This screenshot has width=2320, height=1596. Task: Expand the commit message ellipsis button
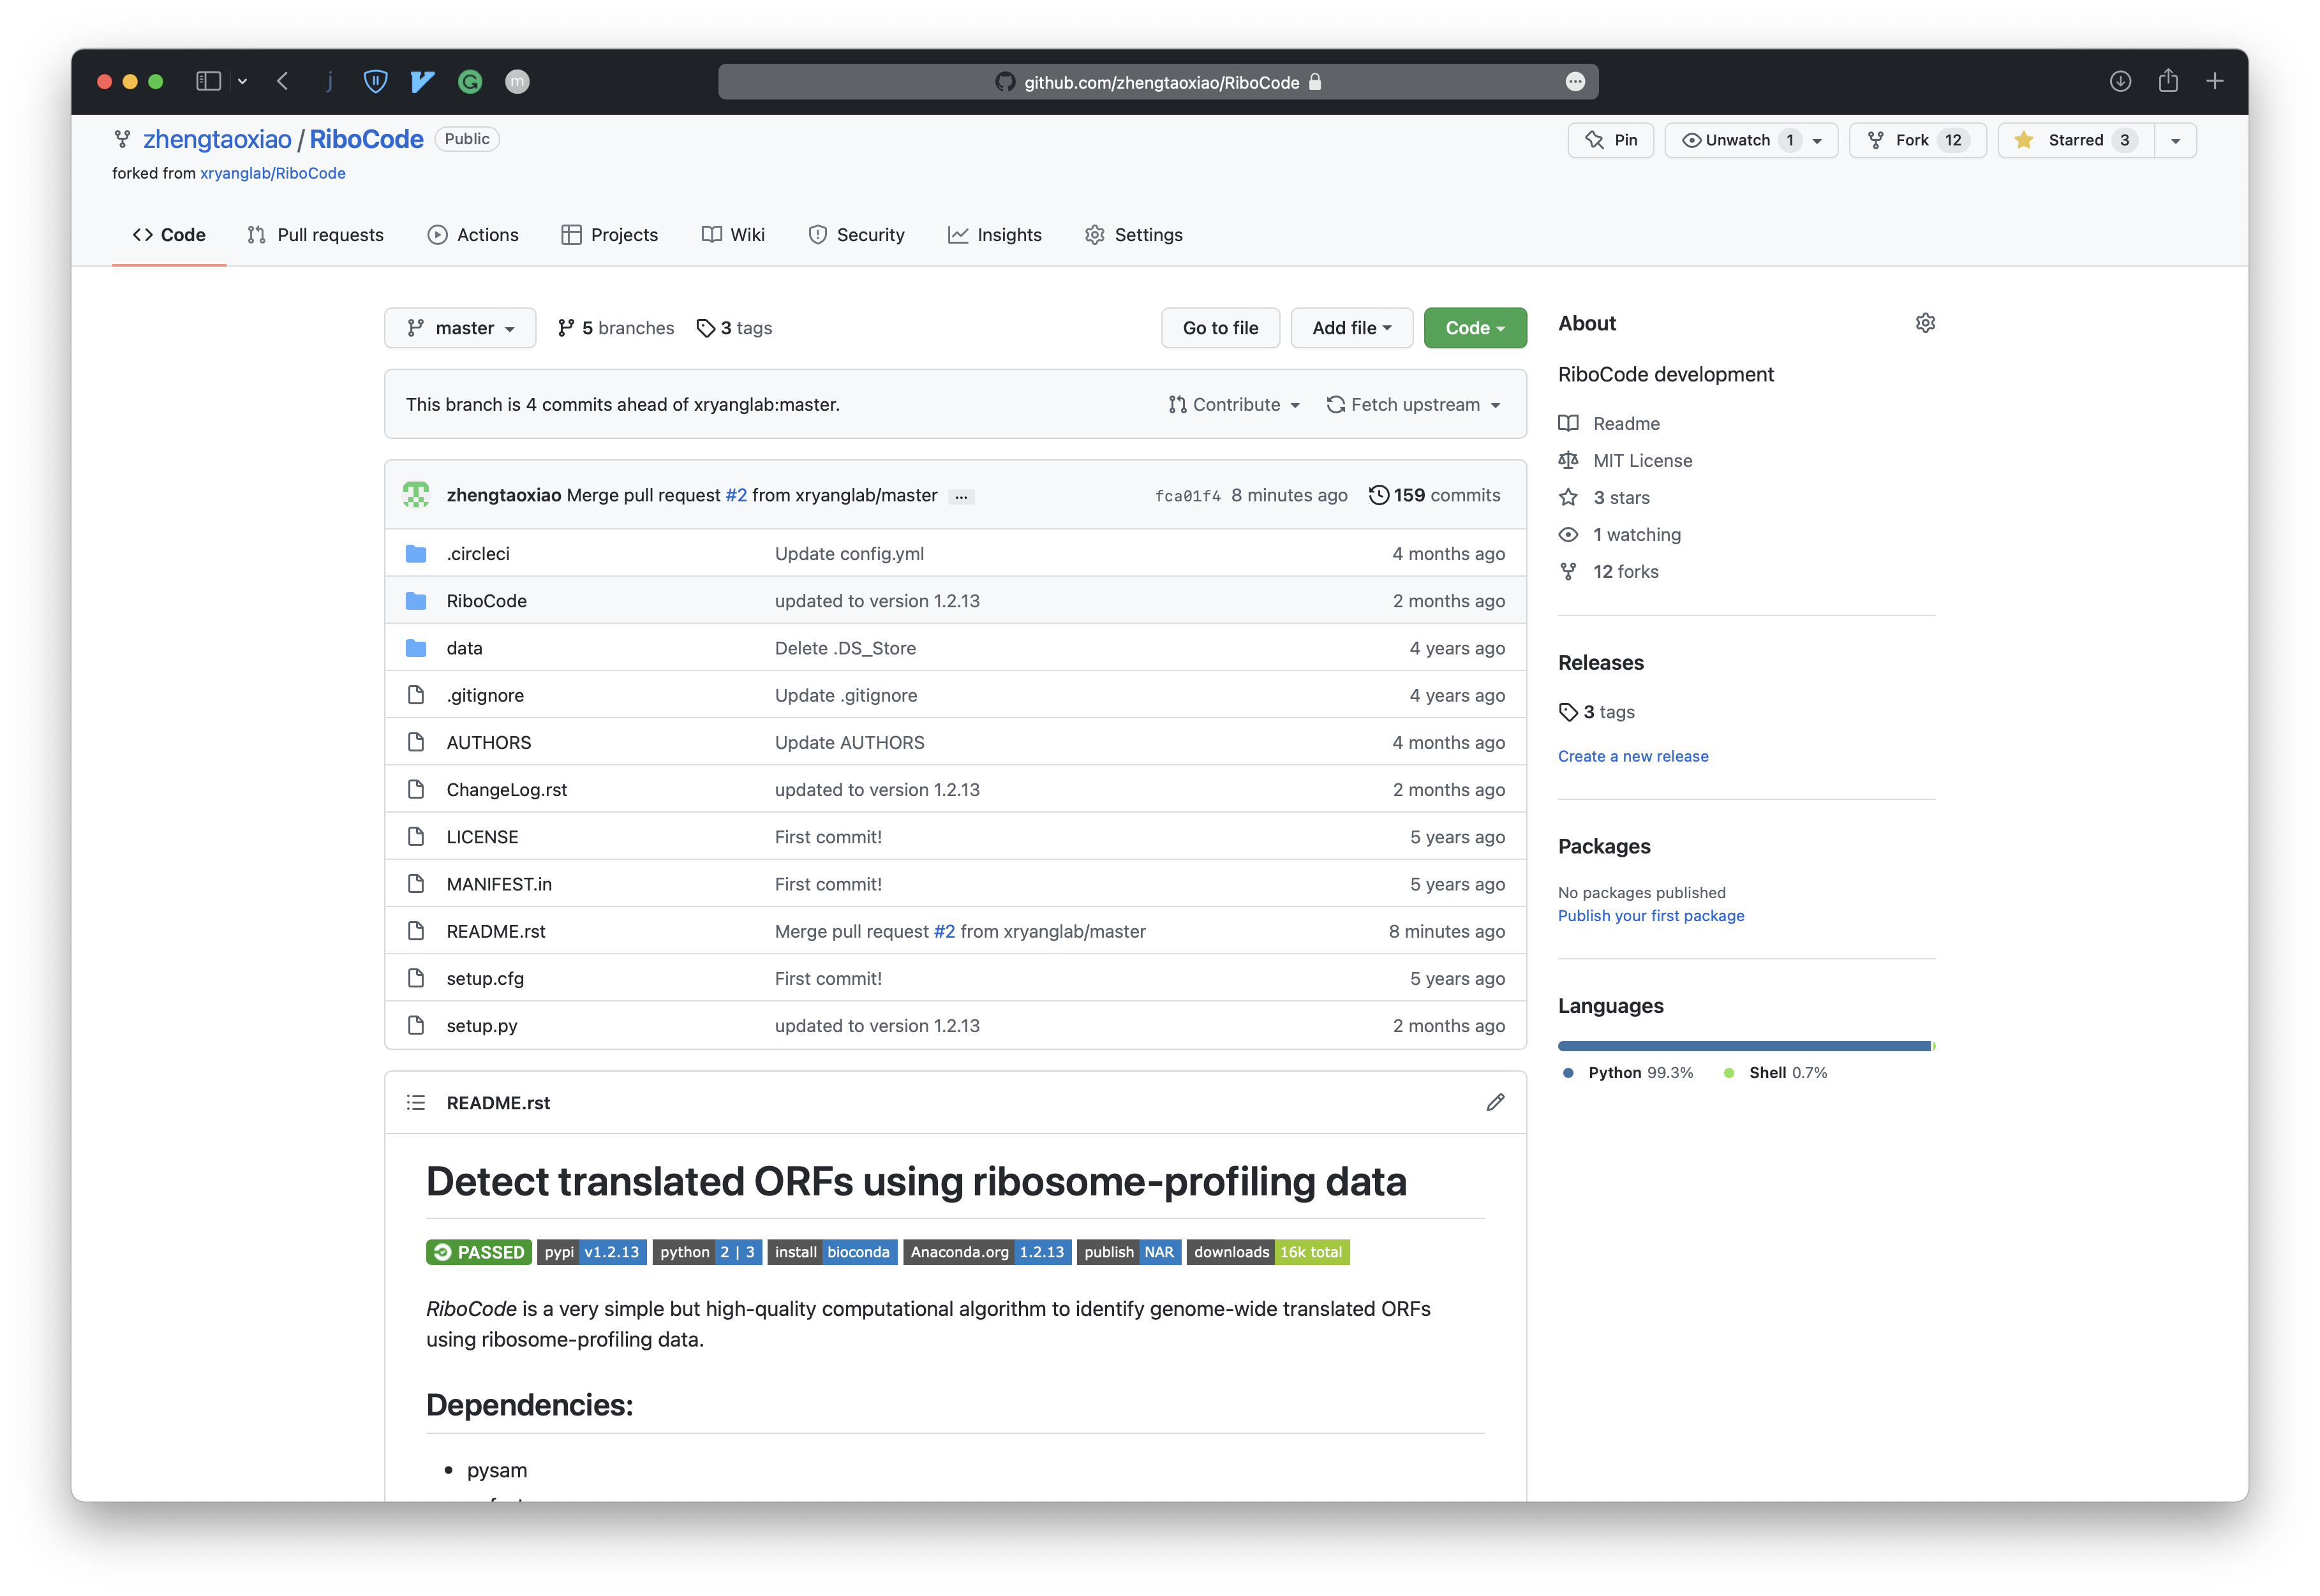(x=961, y=496)
